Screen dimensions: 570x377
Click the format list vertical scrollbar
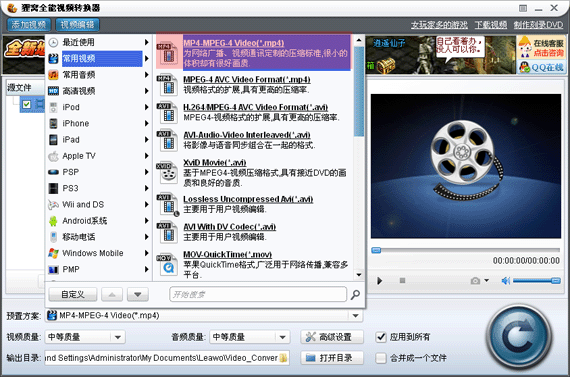coord(359,157)
